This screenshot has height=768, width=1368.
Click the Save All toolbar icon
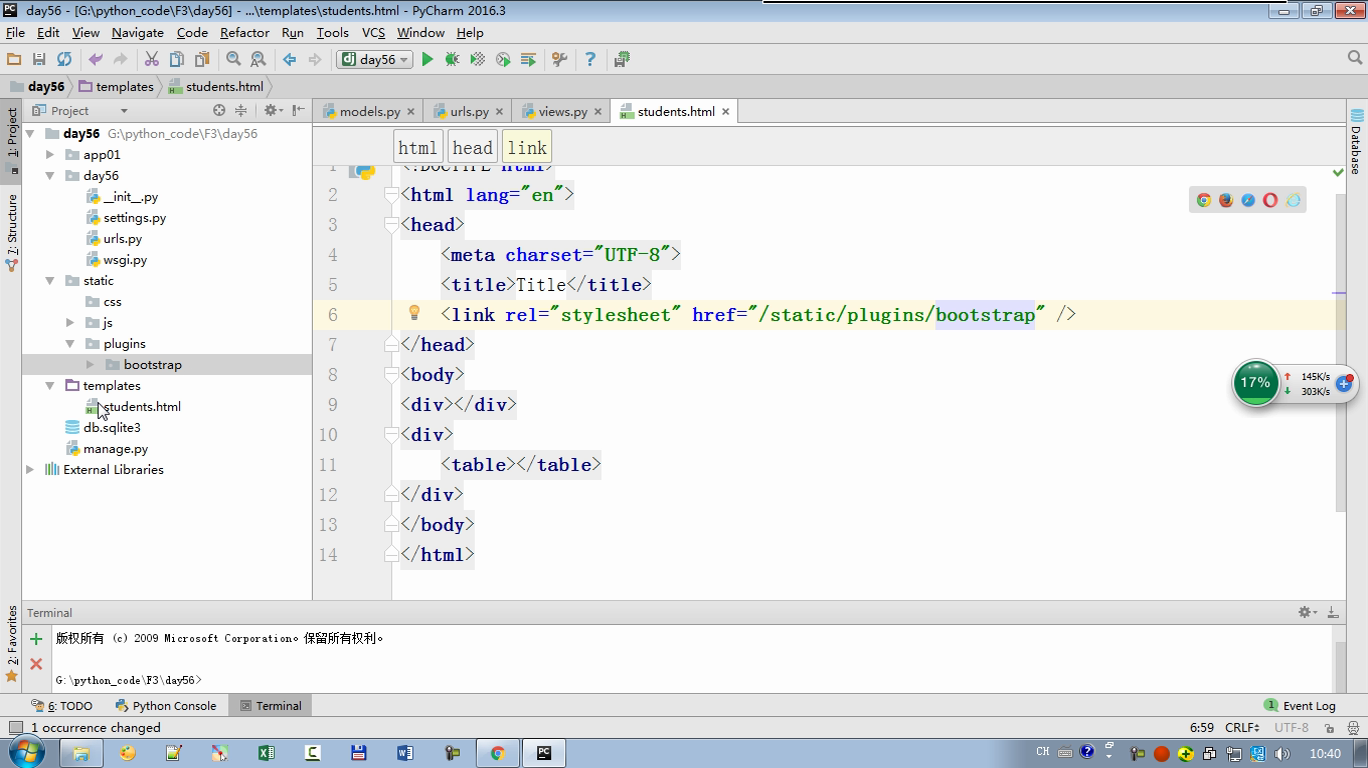(x=39, y=60)
